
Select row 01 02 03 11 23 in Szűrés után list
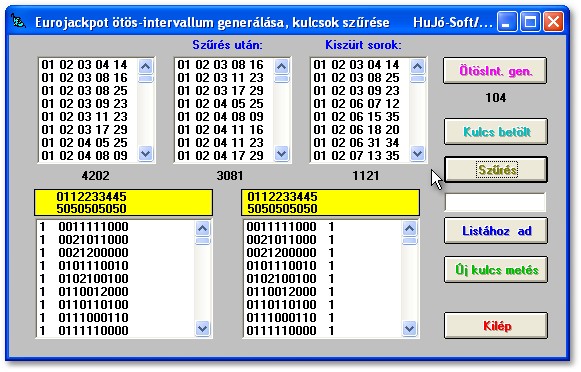tap(223, 78)
